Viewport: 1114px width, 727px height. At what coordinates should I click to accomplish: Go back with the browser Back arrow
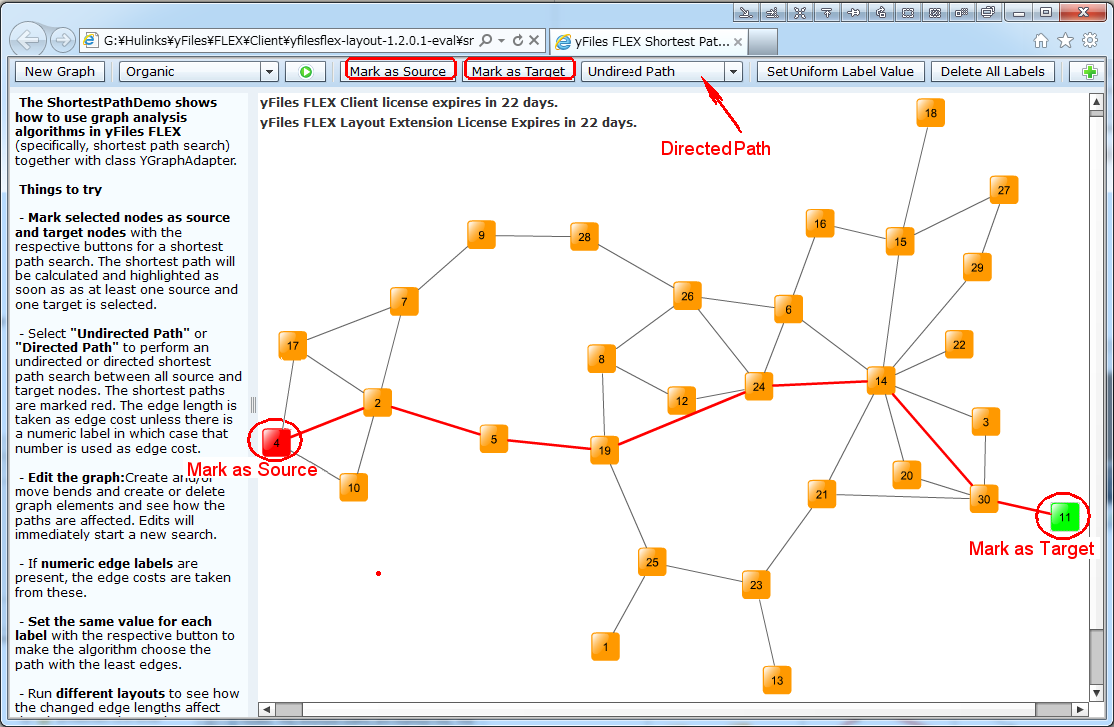28,41
